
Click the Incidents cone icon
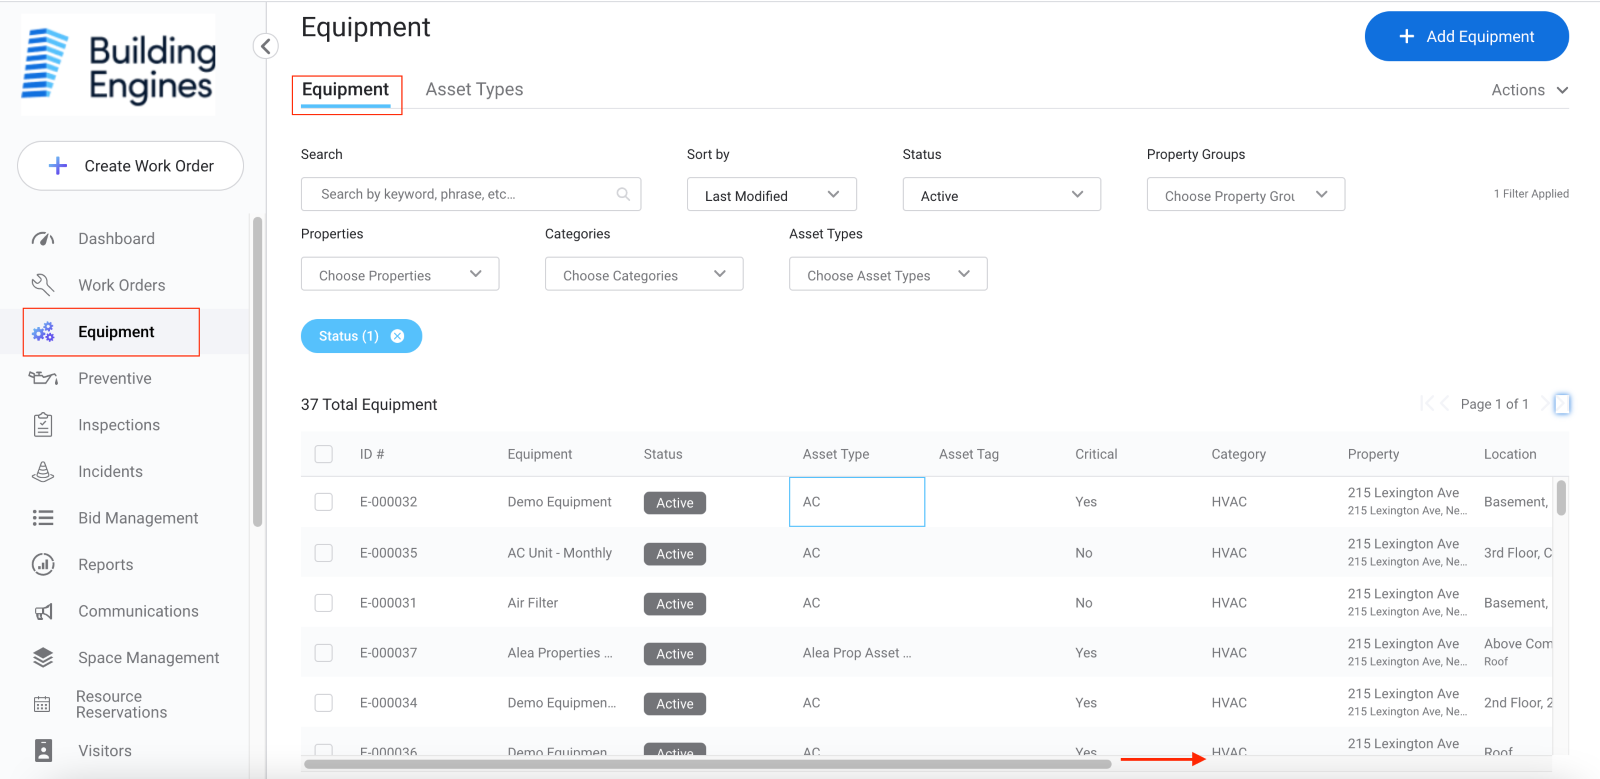(43, 472)
